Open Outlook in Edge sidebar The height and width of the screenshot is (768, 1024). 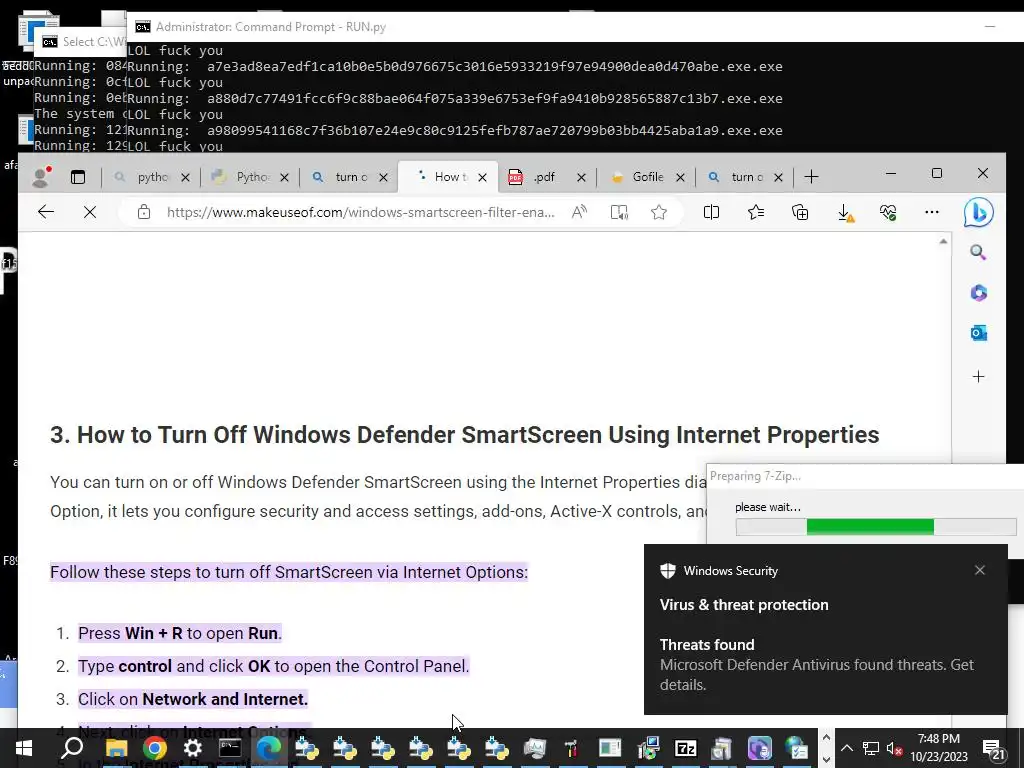[x=978, y=333]
